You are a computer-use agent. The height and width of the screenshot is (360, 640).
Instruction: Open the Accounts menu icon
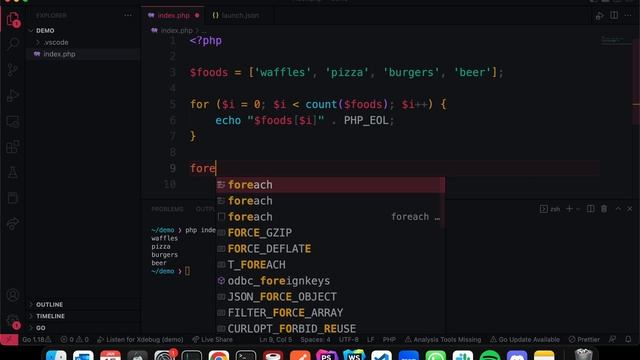tap(13, 295)
